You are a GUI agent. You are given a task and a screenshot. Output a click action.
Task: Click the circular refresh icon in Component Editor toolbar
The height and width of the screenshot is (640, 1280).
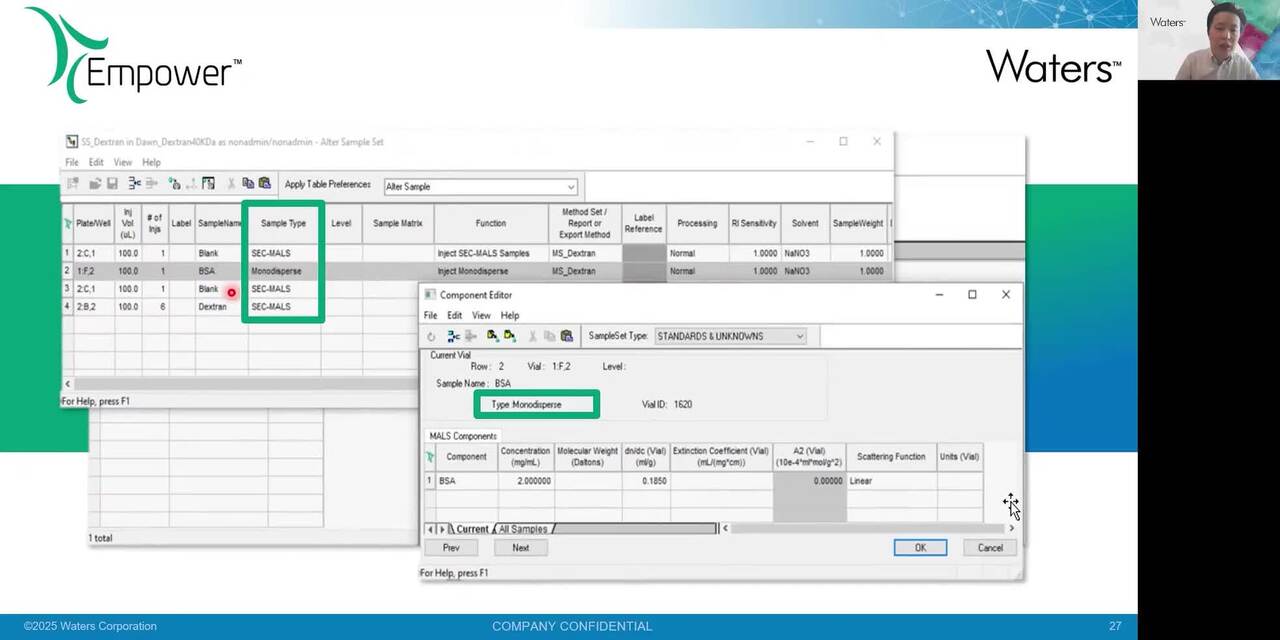click(431, 336)
